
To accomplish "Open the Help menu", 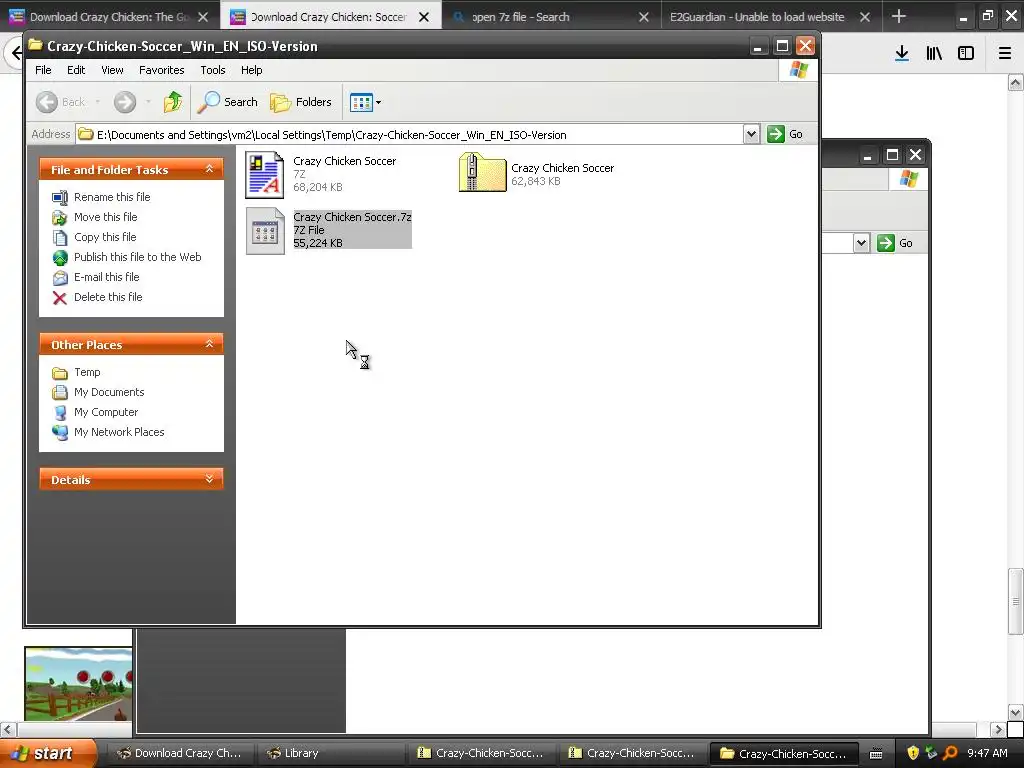I will (251, 70).
